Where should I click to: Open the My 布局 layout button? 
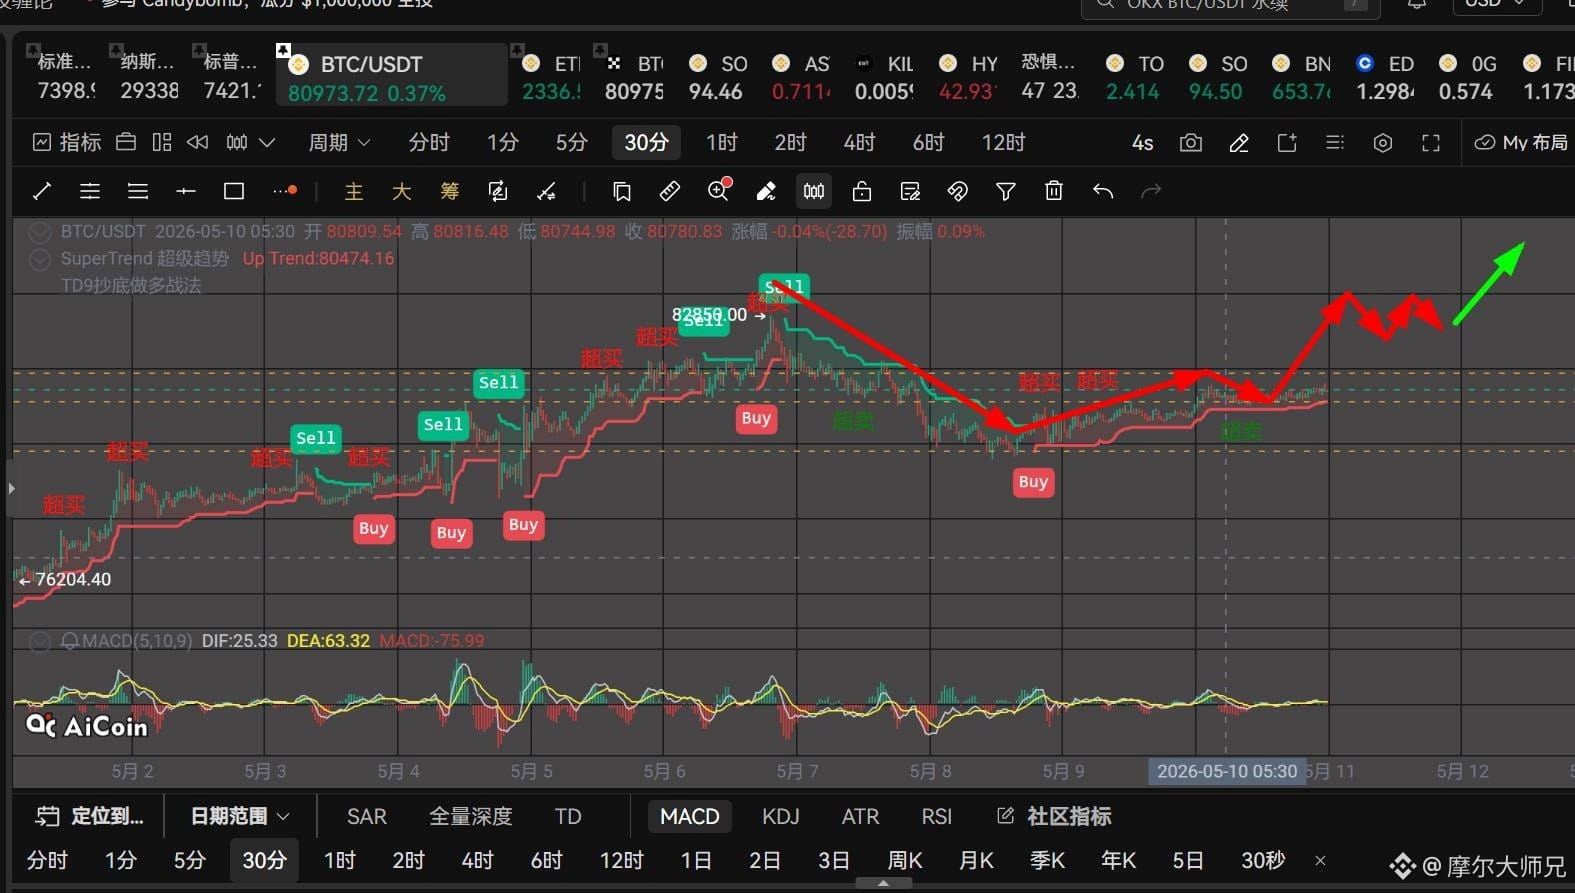point(1521,143)
